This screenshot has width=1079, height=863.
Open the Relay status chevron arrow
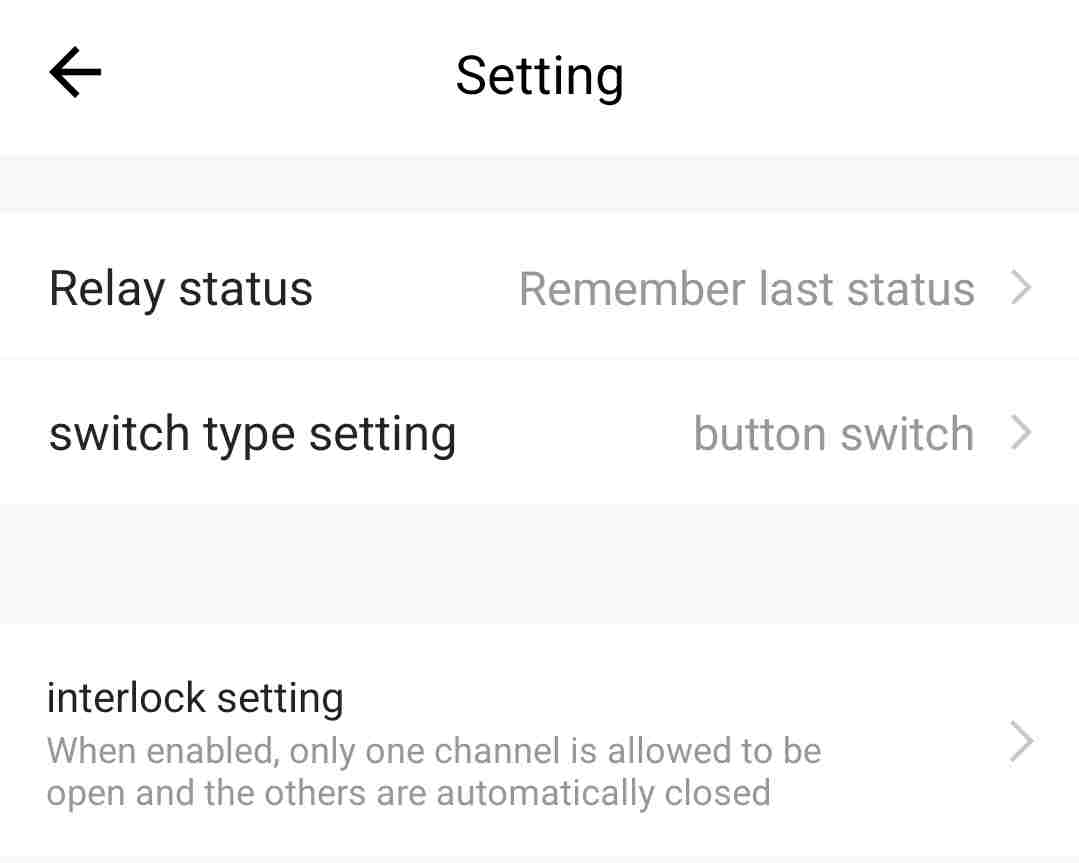[x=1021, y=288]
